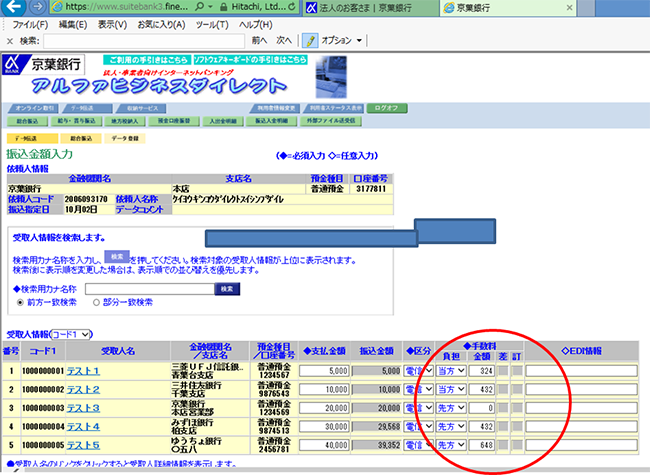
Task: Click the browser forward arrow button
Action: pyautogui.click(x=37, y=7)
